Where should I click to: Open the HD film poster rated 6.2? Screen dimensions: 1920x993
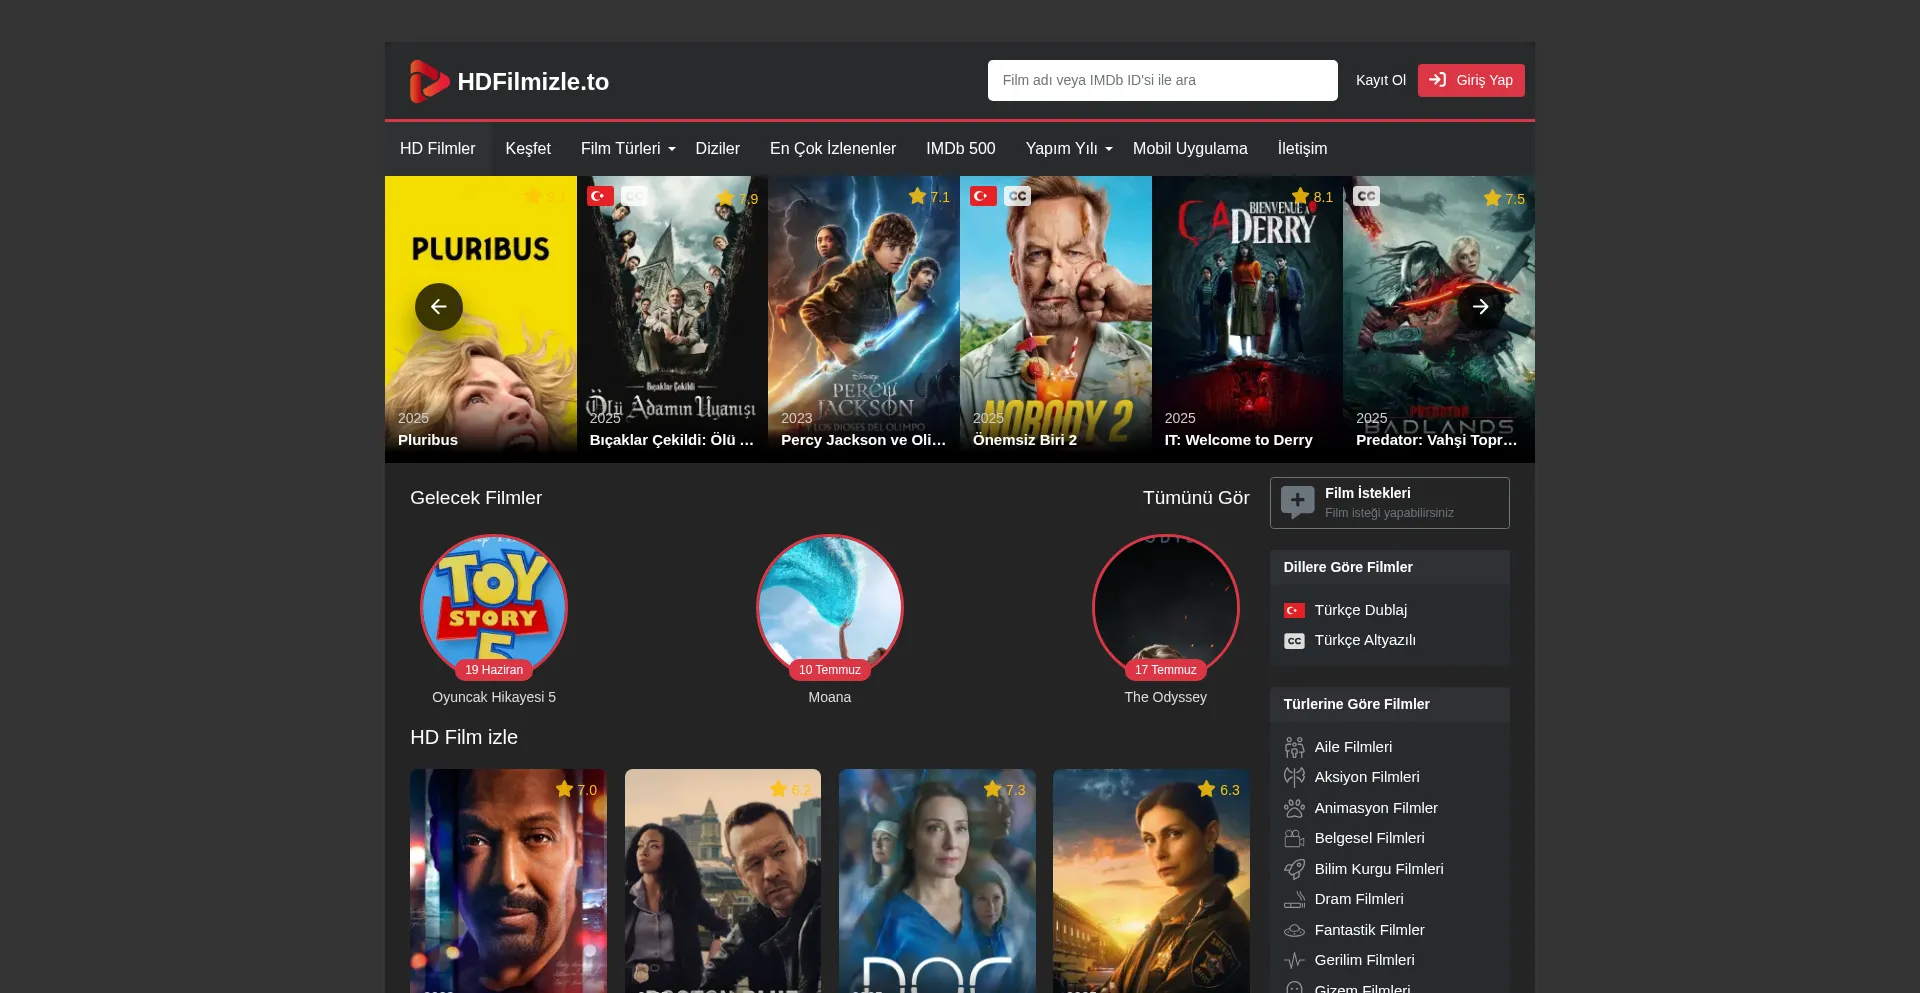[x=723, y=881]
